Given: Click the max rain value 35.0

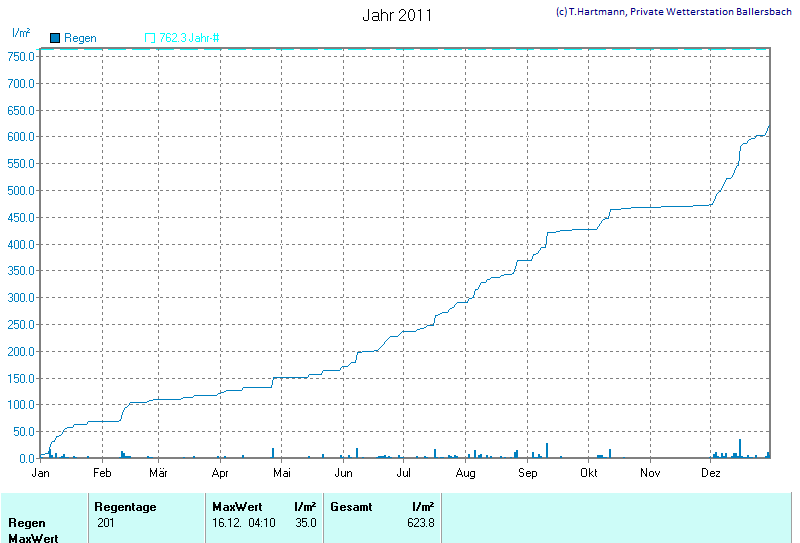Looking at the screenshot, I should (306, 523).
